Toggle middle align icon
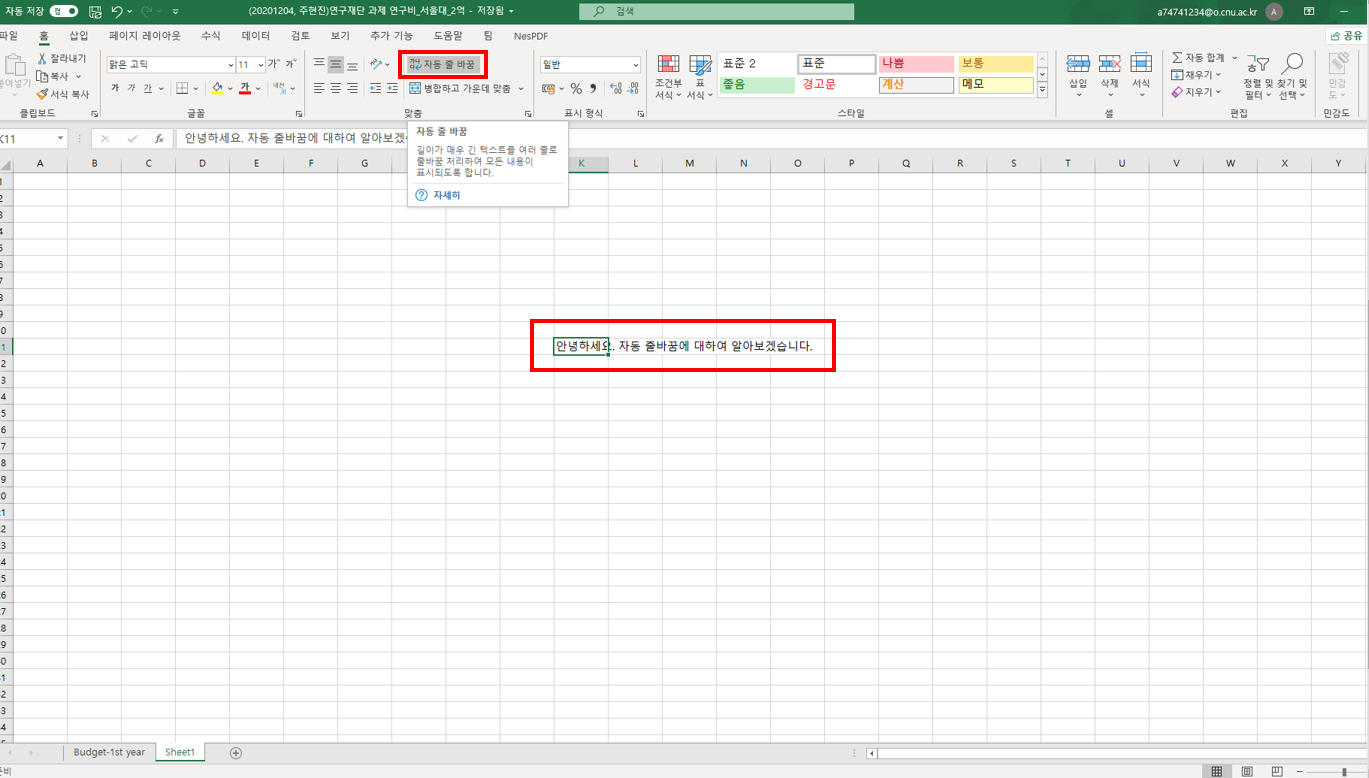The width and height of the screenshot is (1369, 778). [x=336, y=64]
